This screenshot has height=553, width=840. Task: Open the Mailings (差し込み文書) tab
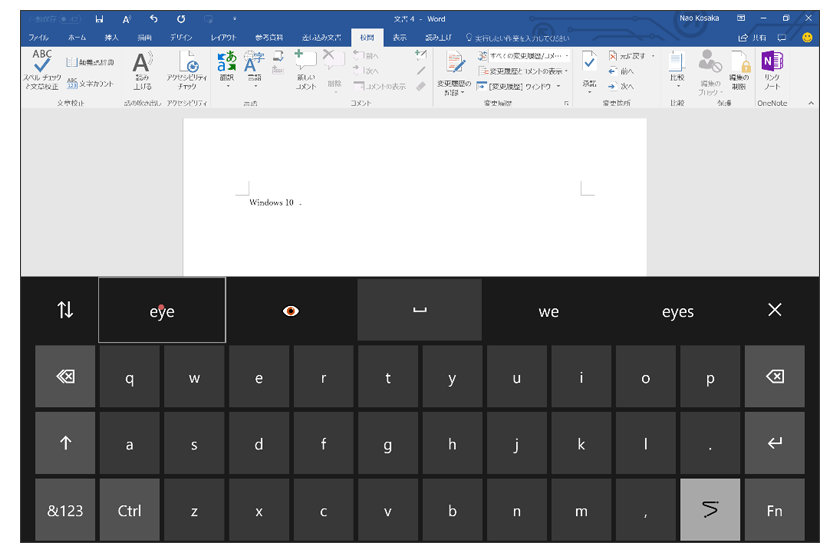(x=321, y=38)
